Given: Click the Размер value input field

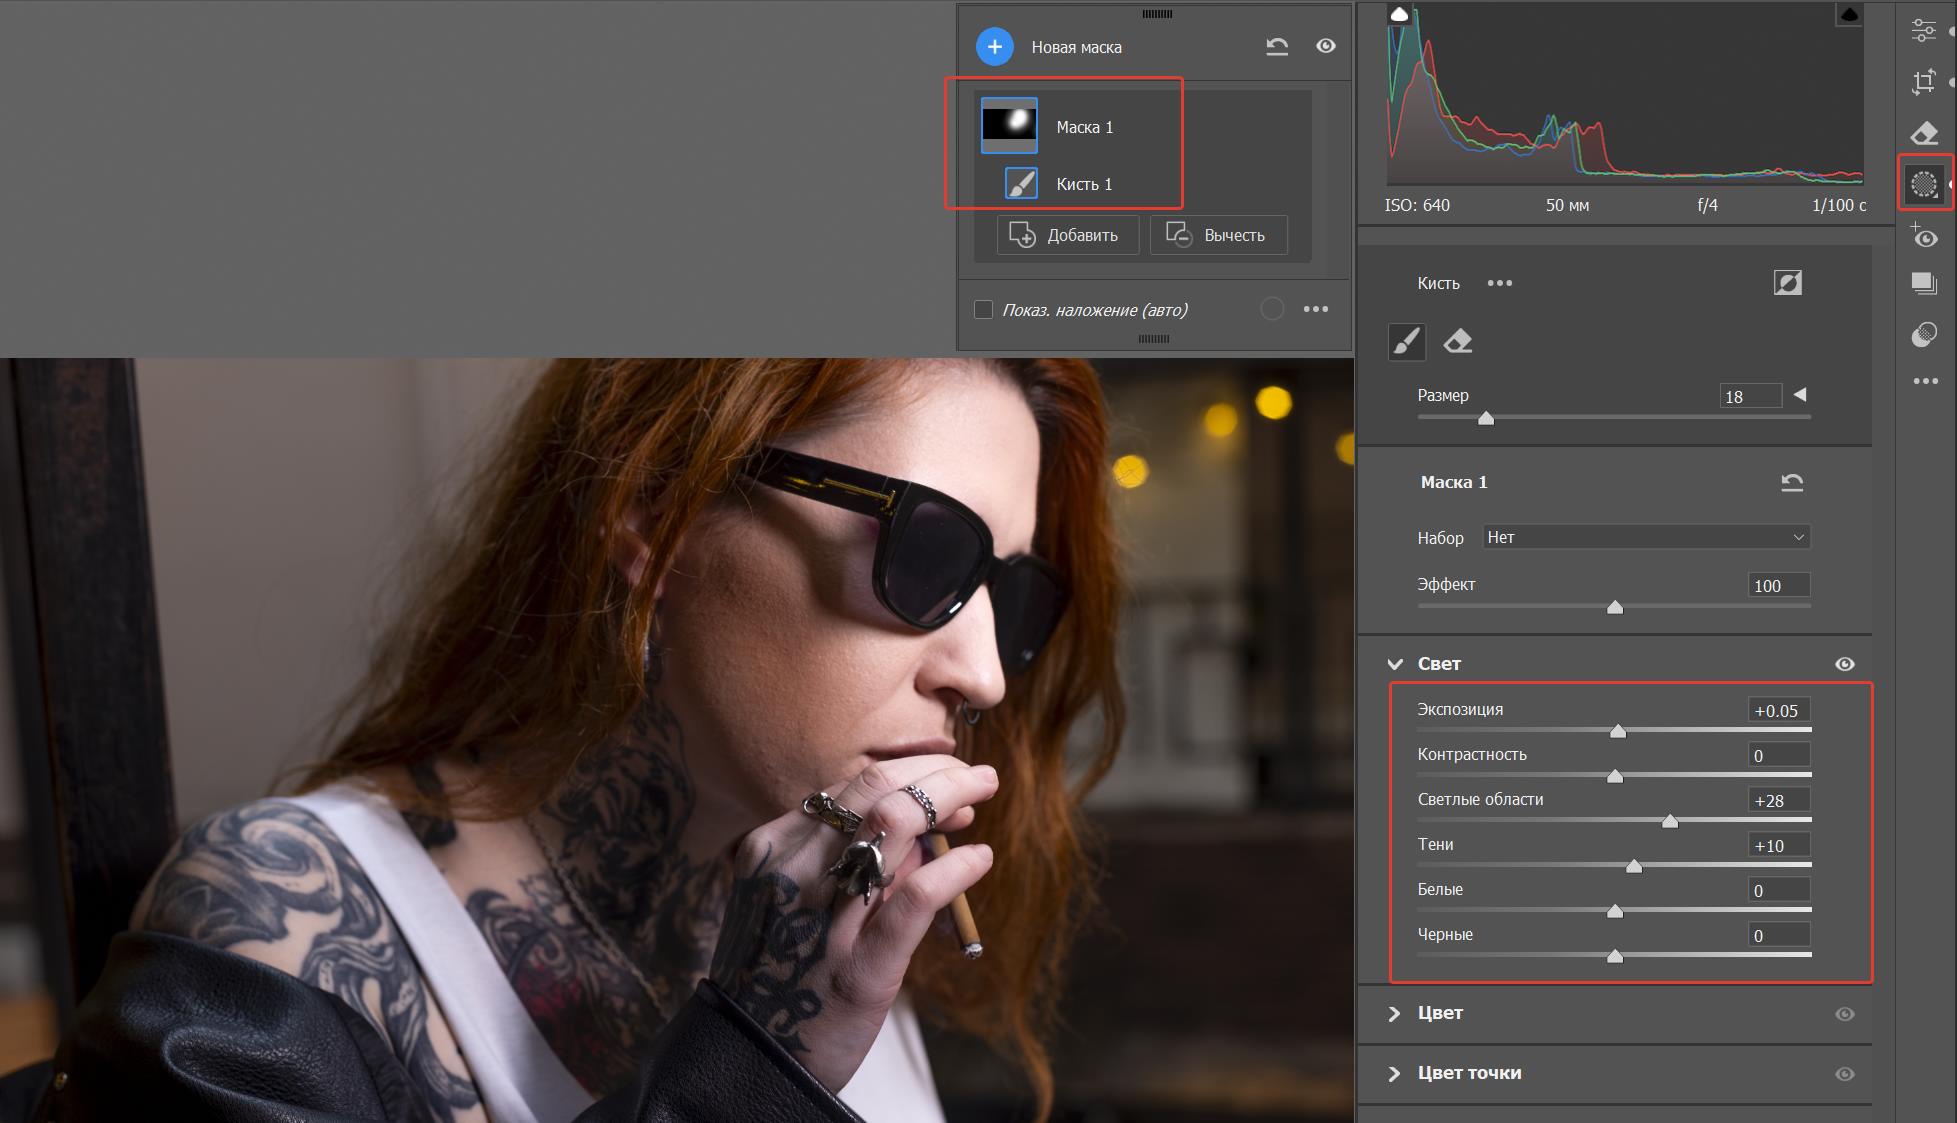Looking at the screenshot, I should coord(1749,396).
